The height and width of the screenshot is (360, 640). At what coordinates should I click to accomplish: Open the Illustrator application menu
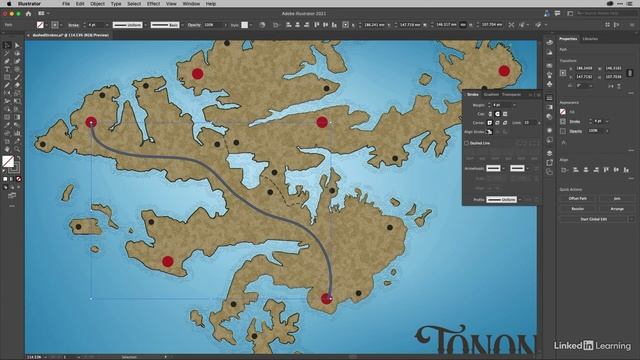pos(29,4)
